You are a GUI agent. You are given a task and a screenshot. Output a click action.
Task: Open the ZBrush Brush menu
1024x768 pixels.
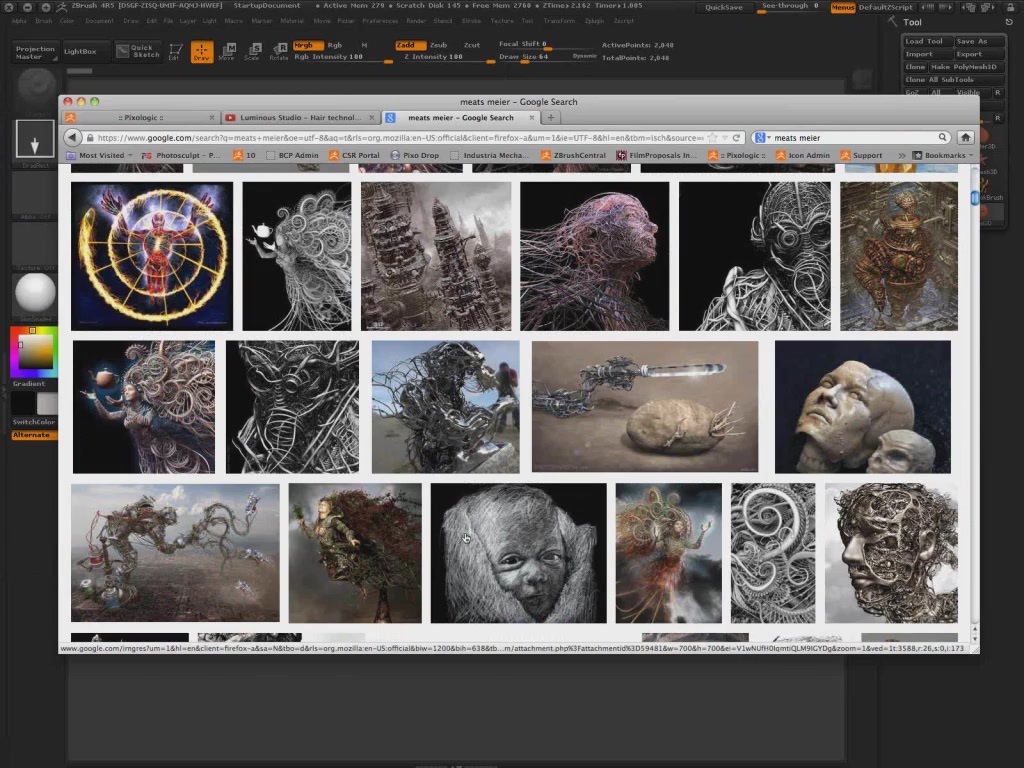[x=44, y=21]
